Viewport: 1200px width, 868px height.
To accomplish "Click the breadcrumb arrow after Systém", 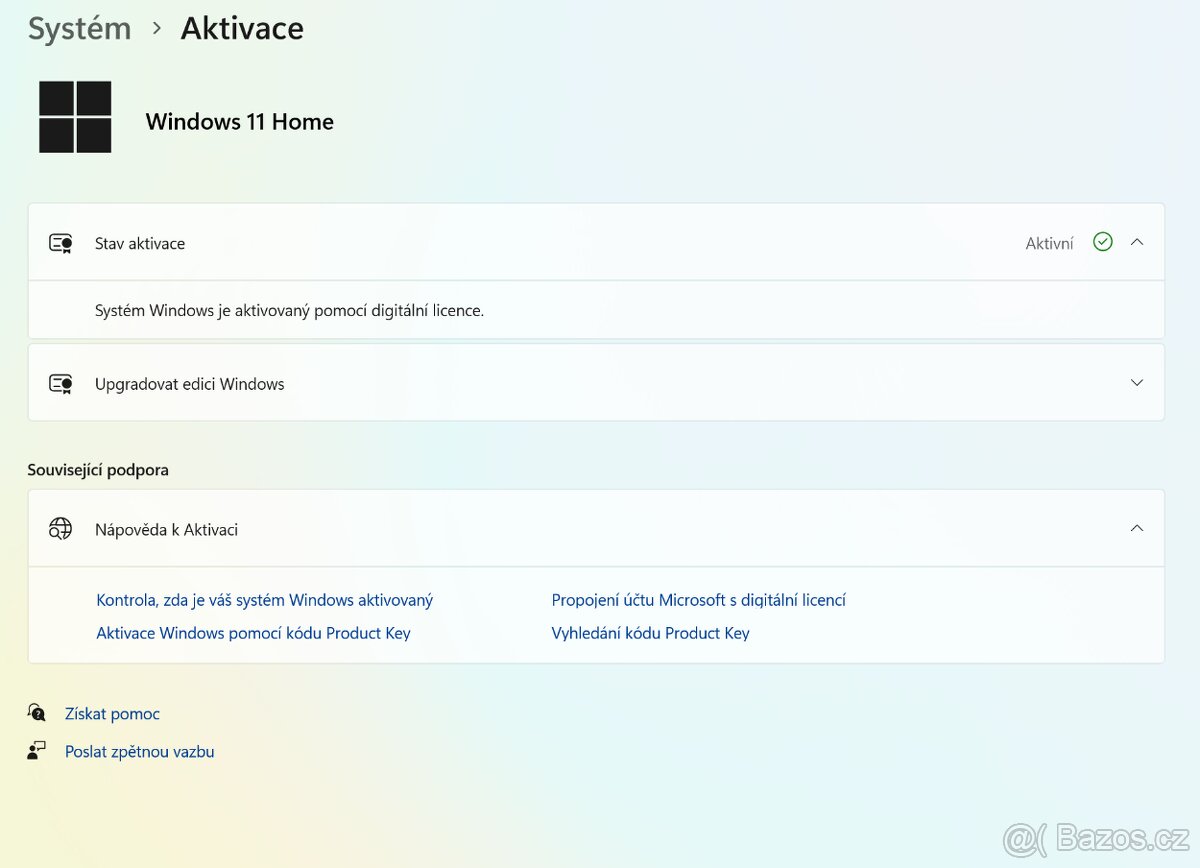I will coord(156,29).
